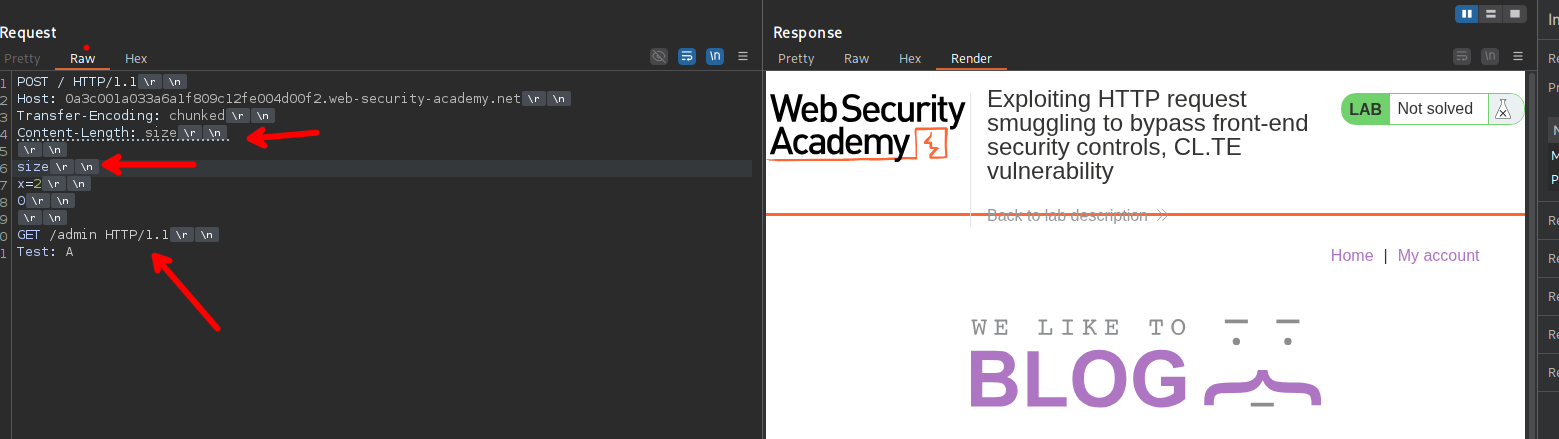The width and height of the screenshot is (1559, 439).
Task: Open Response panel hamburger options menu
Action: pyautogui.click(x=1518, y=57)
